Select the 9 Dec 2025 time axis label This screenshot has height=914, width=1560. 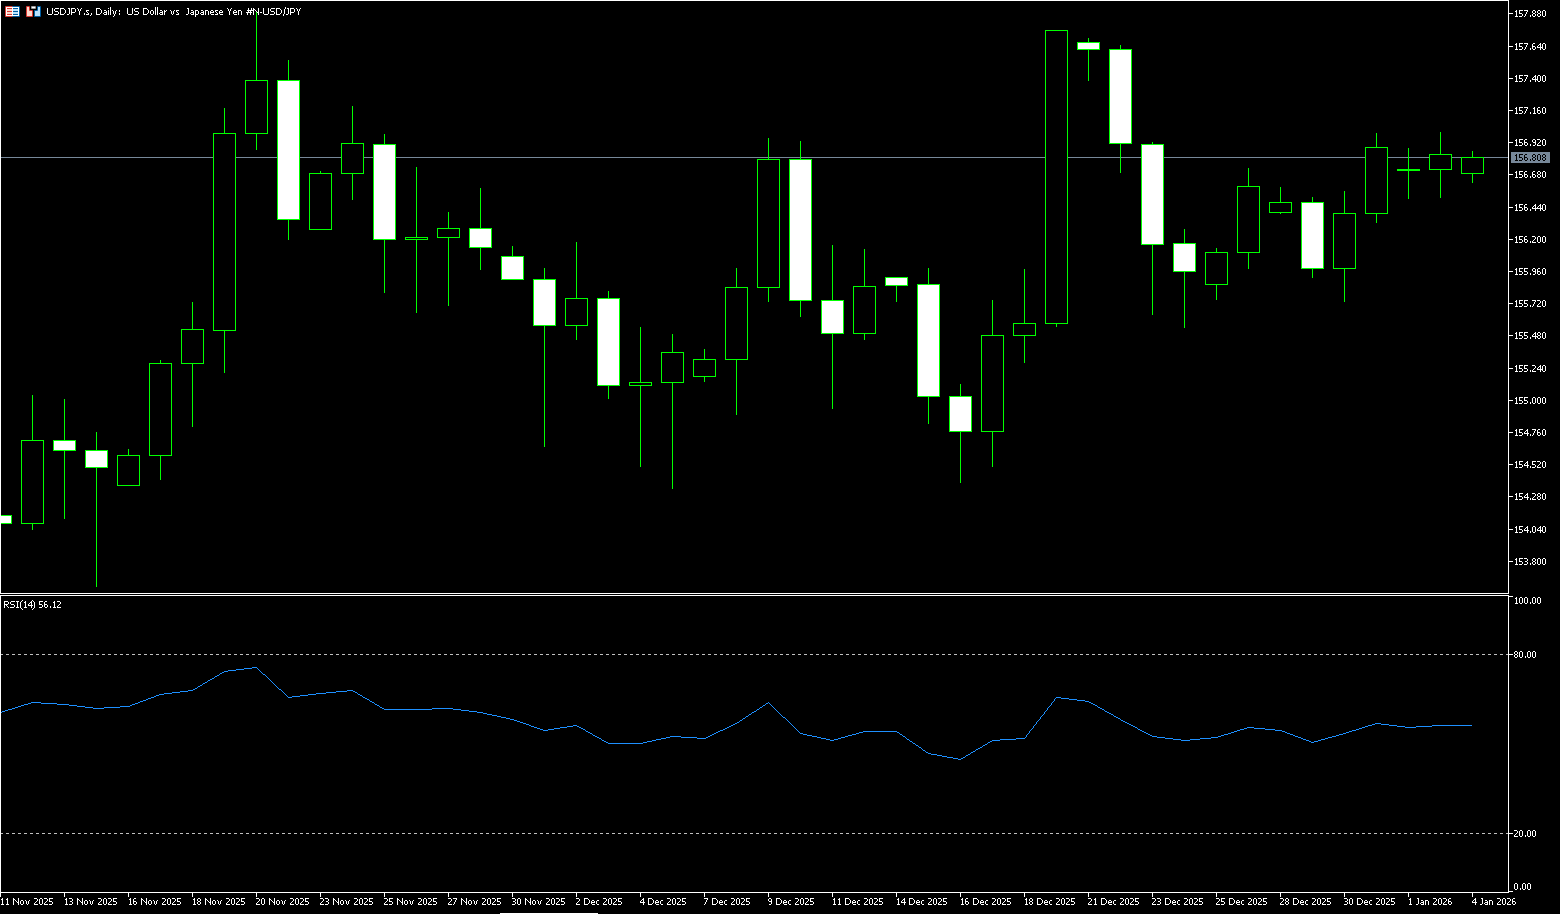(x=791, y=902)
